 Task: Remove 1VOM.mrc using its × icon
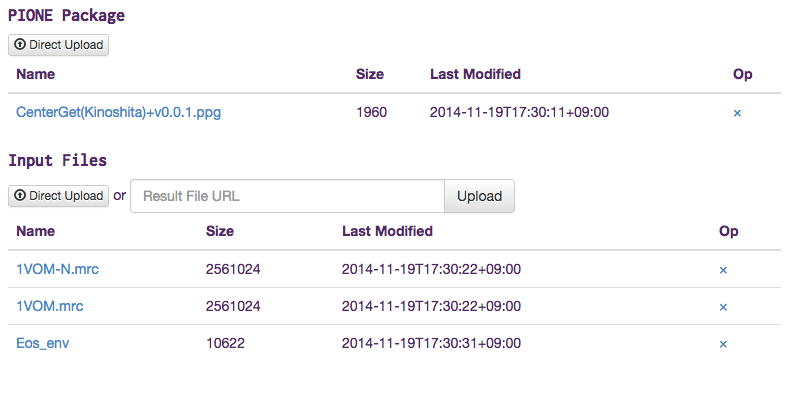[723, 307]
